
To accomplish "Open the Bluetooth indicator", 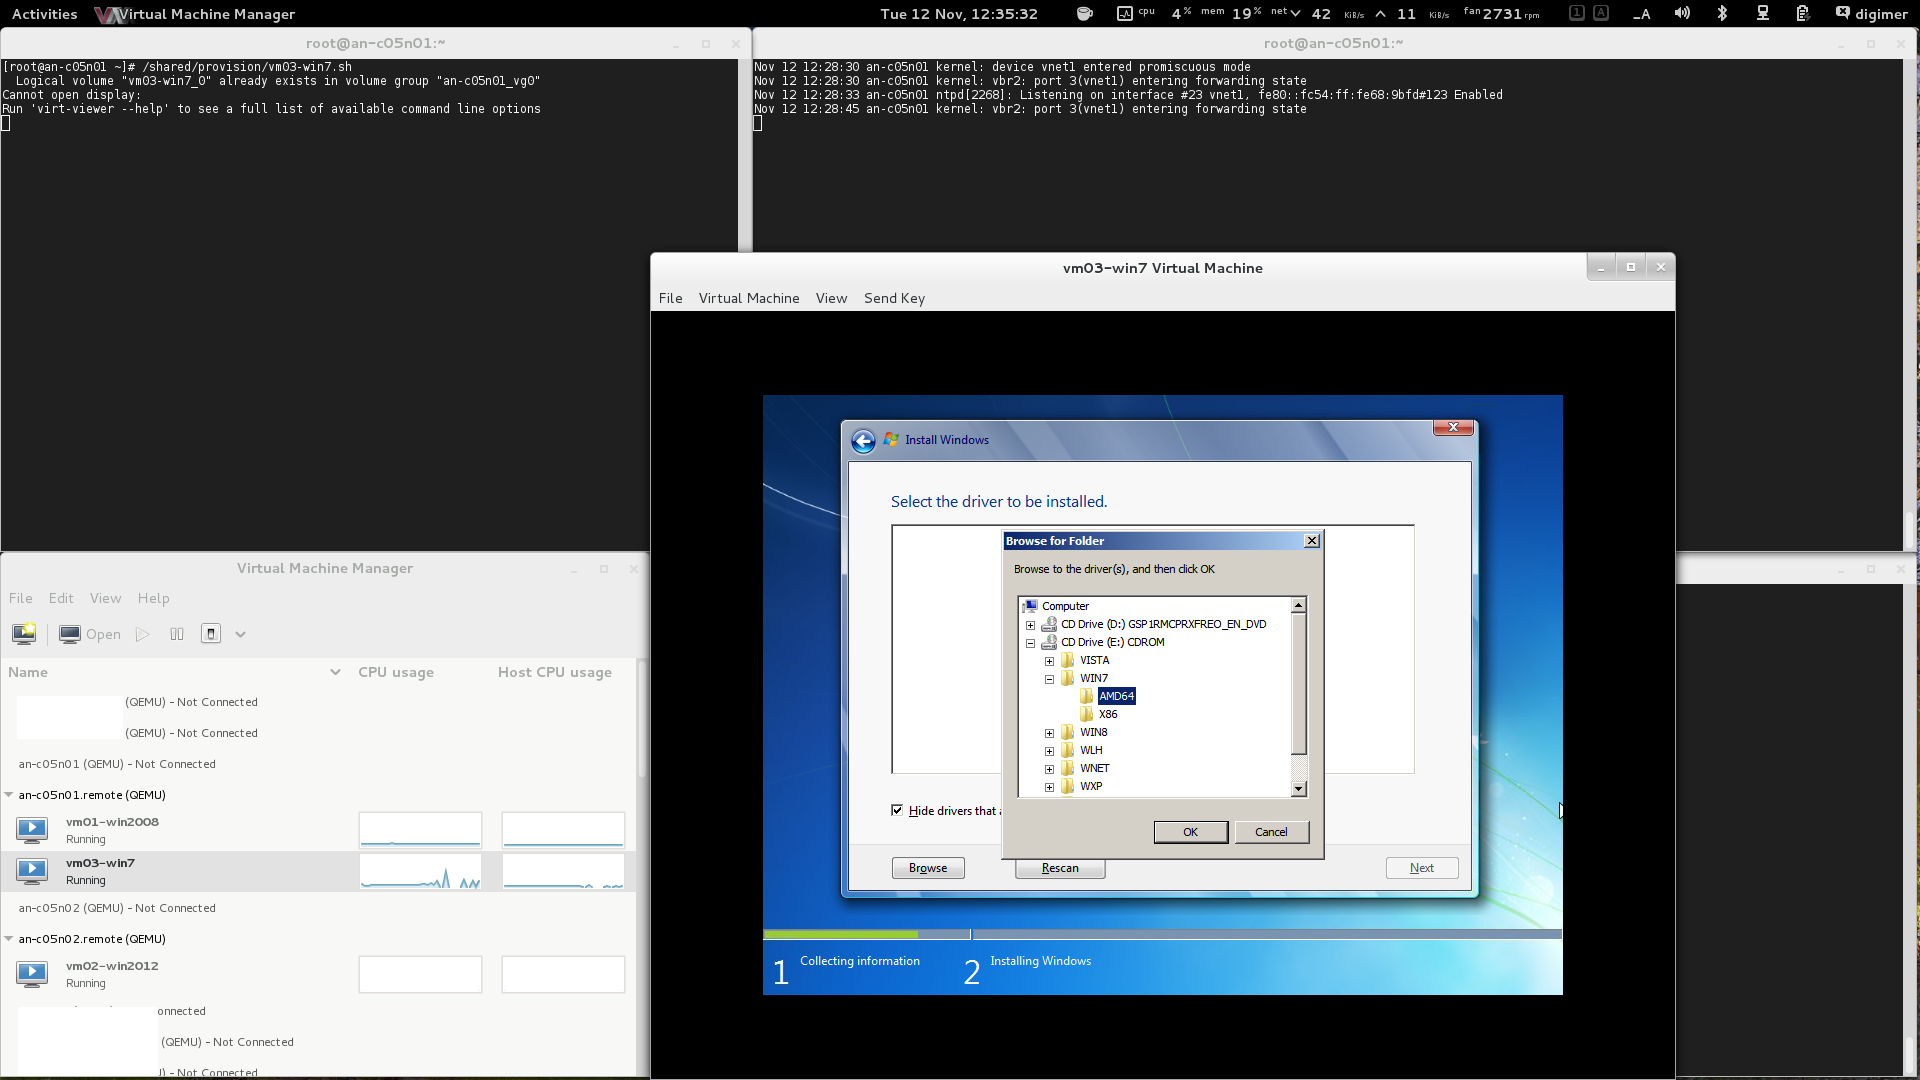I will pyautogui.click(x=1722, y=13).
